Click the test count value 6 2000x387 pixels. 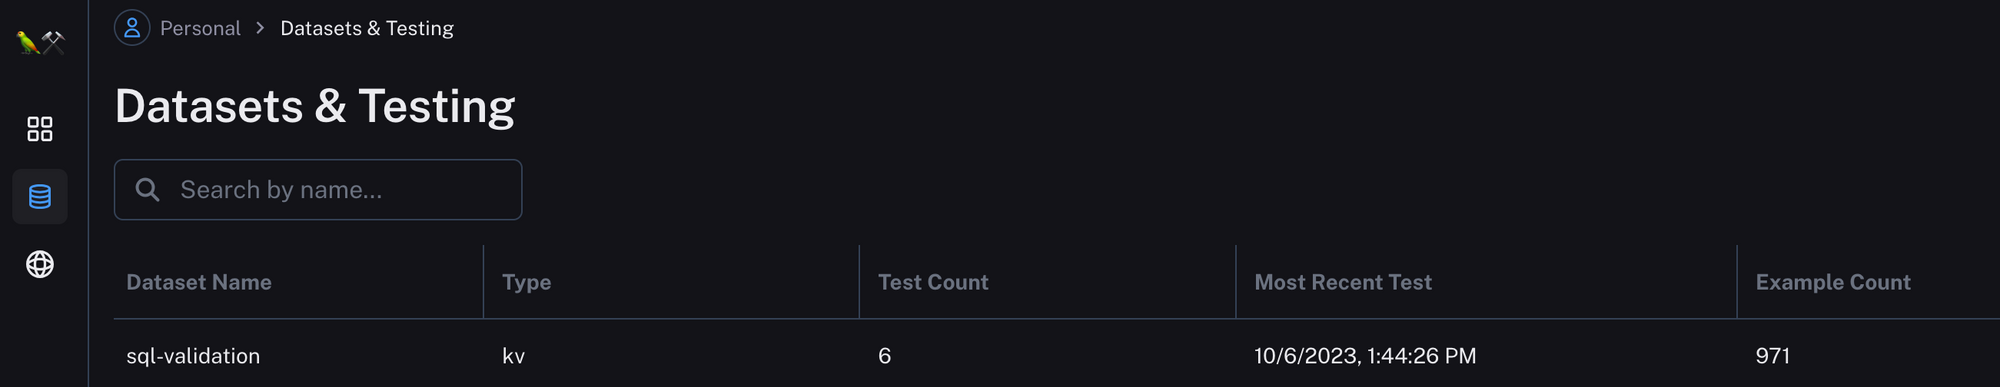click(x=885, y=356)
